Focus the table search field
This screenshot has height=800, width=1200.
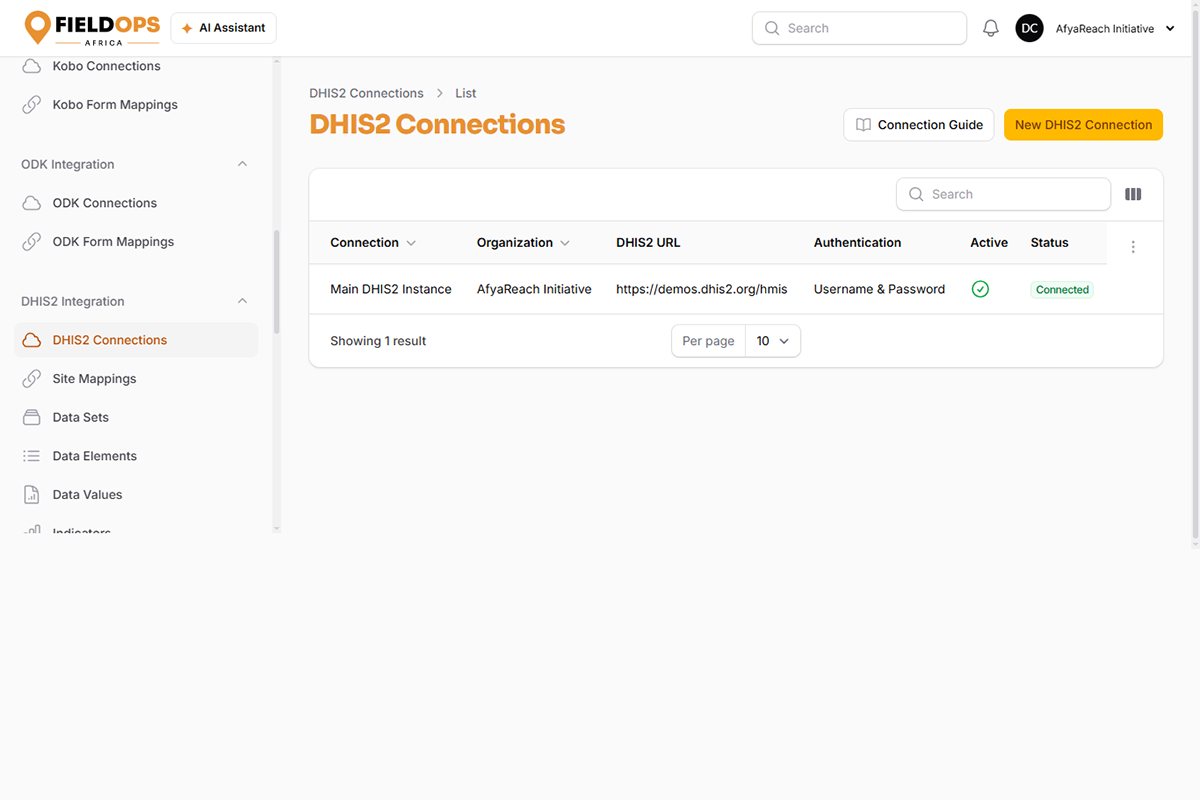tap(1003, 194)
